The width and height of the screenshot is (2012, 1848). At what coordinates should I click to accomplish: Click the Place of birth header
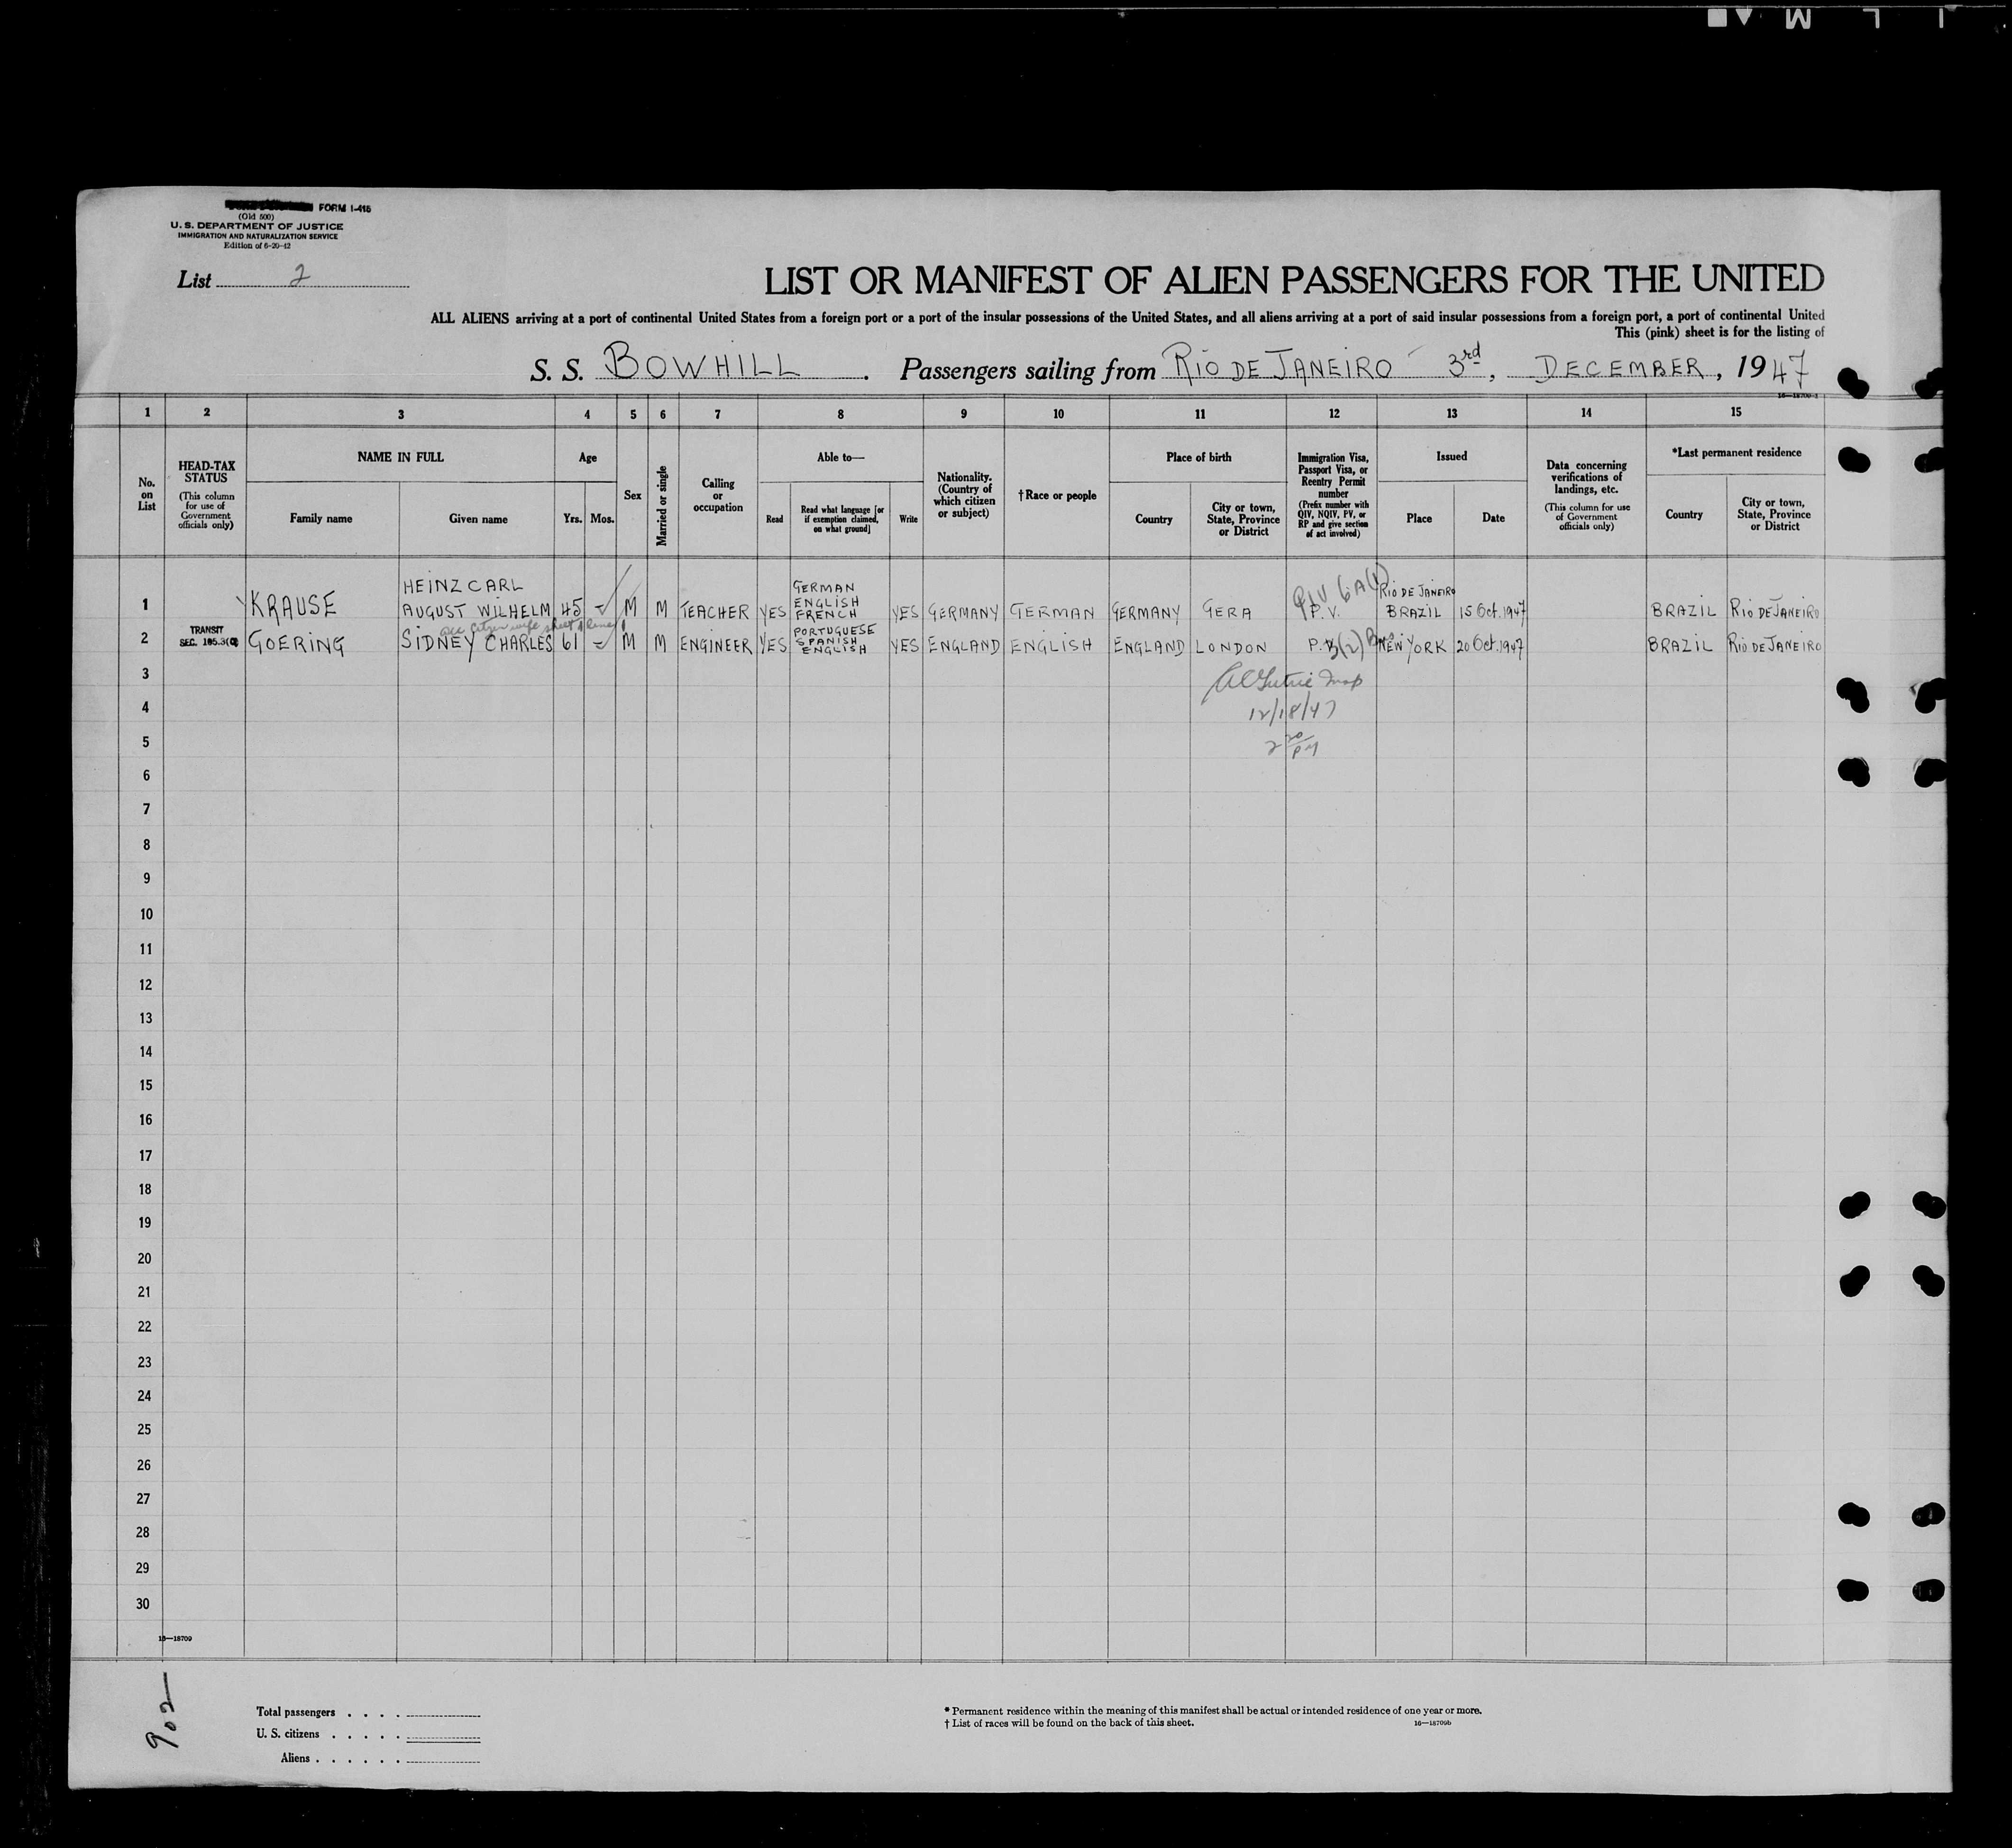click(x=1198, y=457)
